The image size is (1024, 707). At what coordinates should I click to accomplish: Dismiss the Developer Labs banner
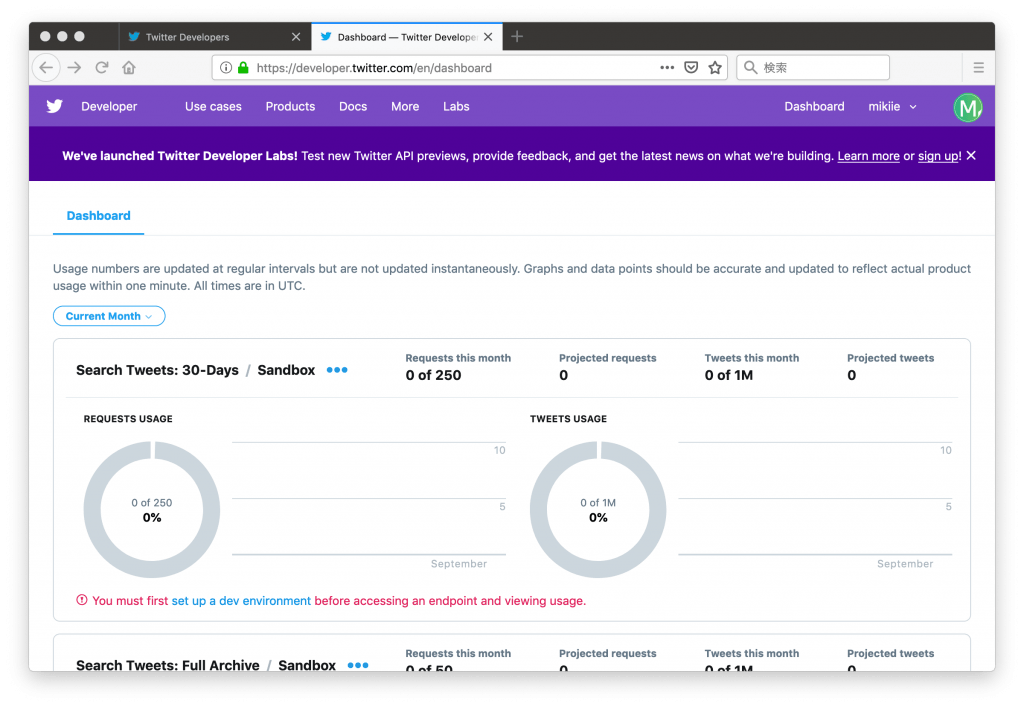tap(971, 156)
